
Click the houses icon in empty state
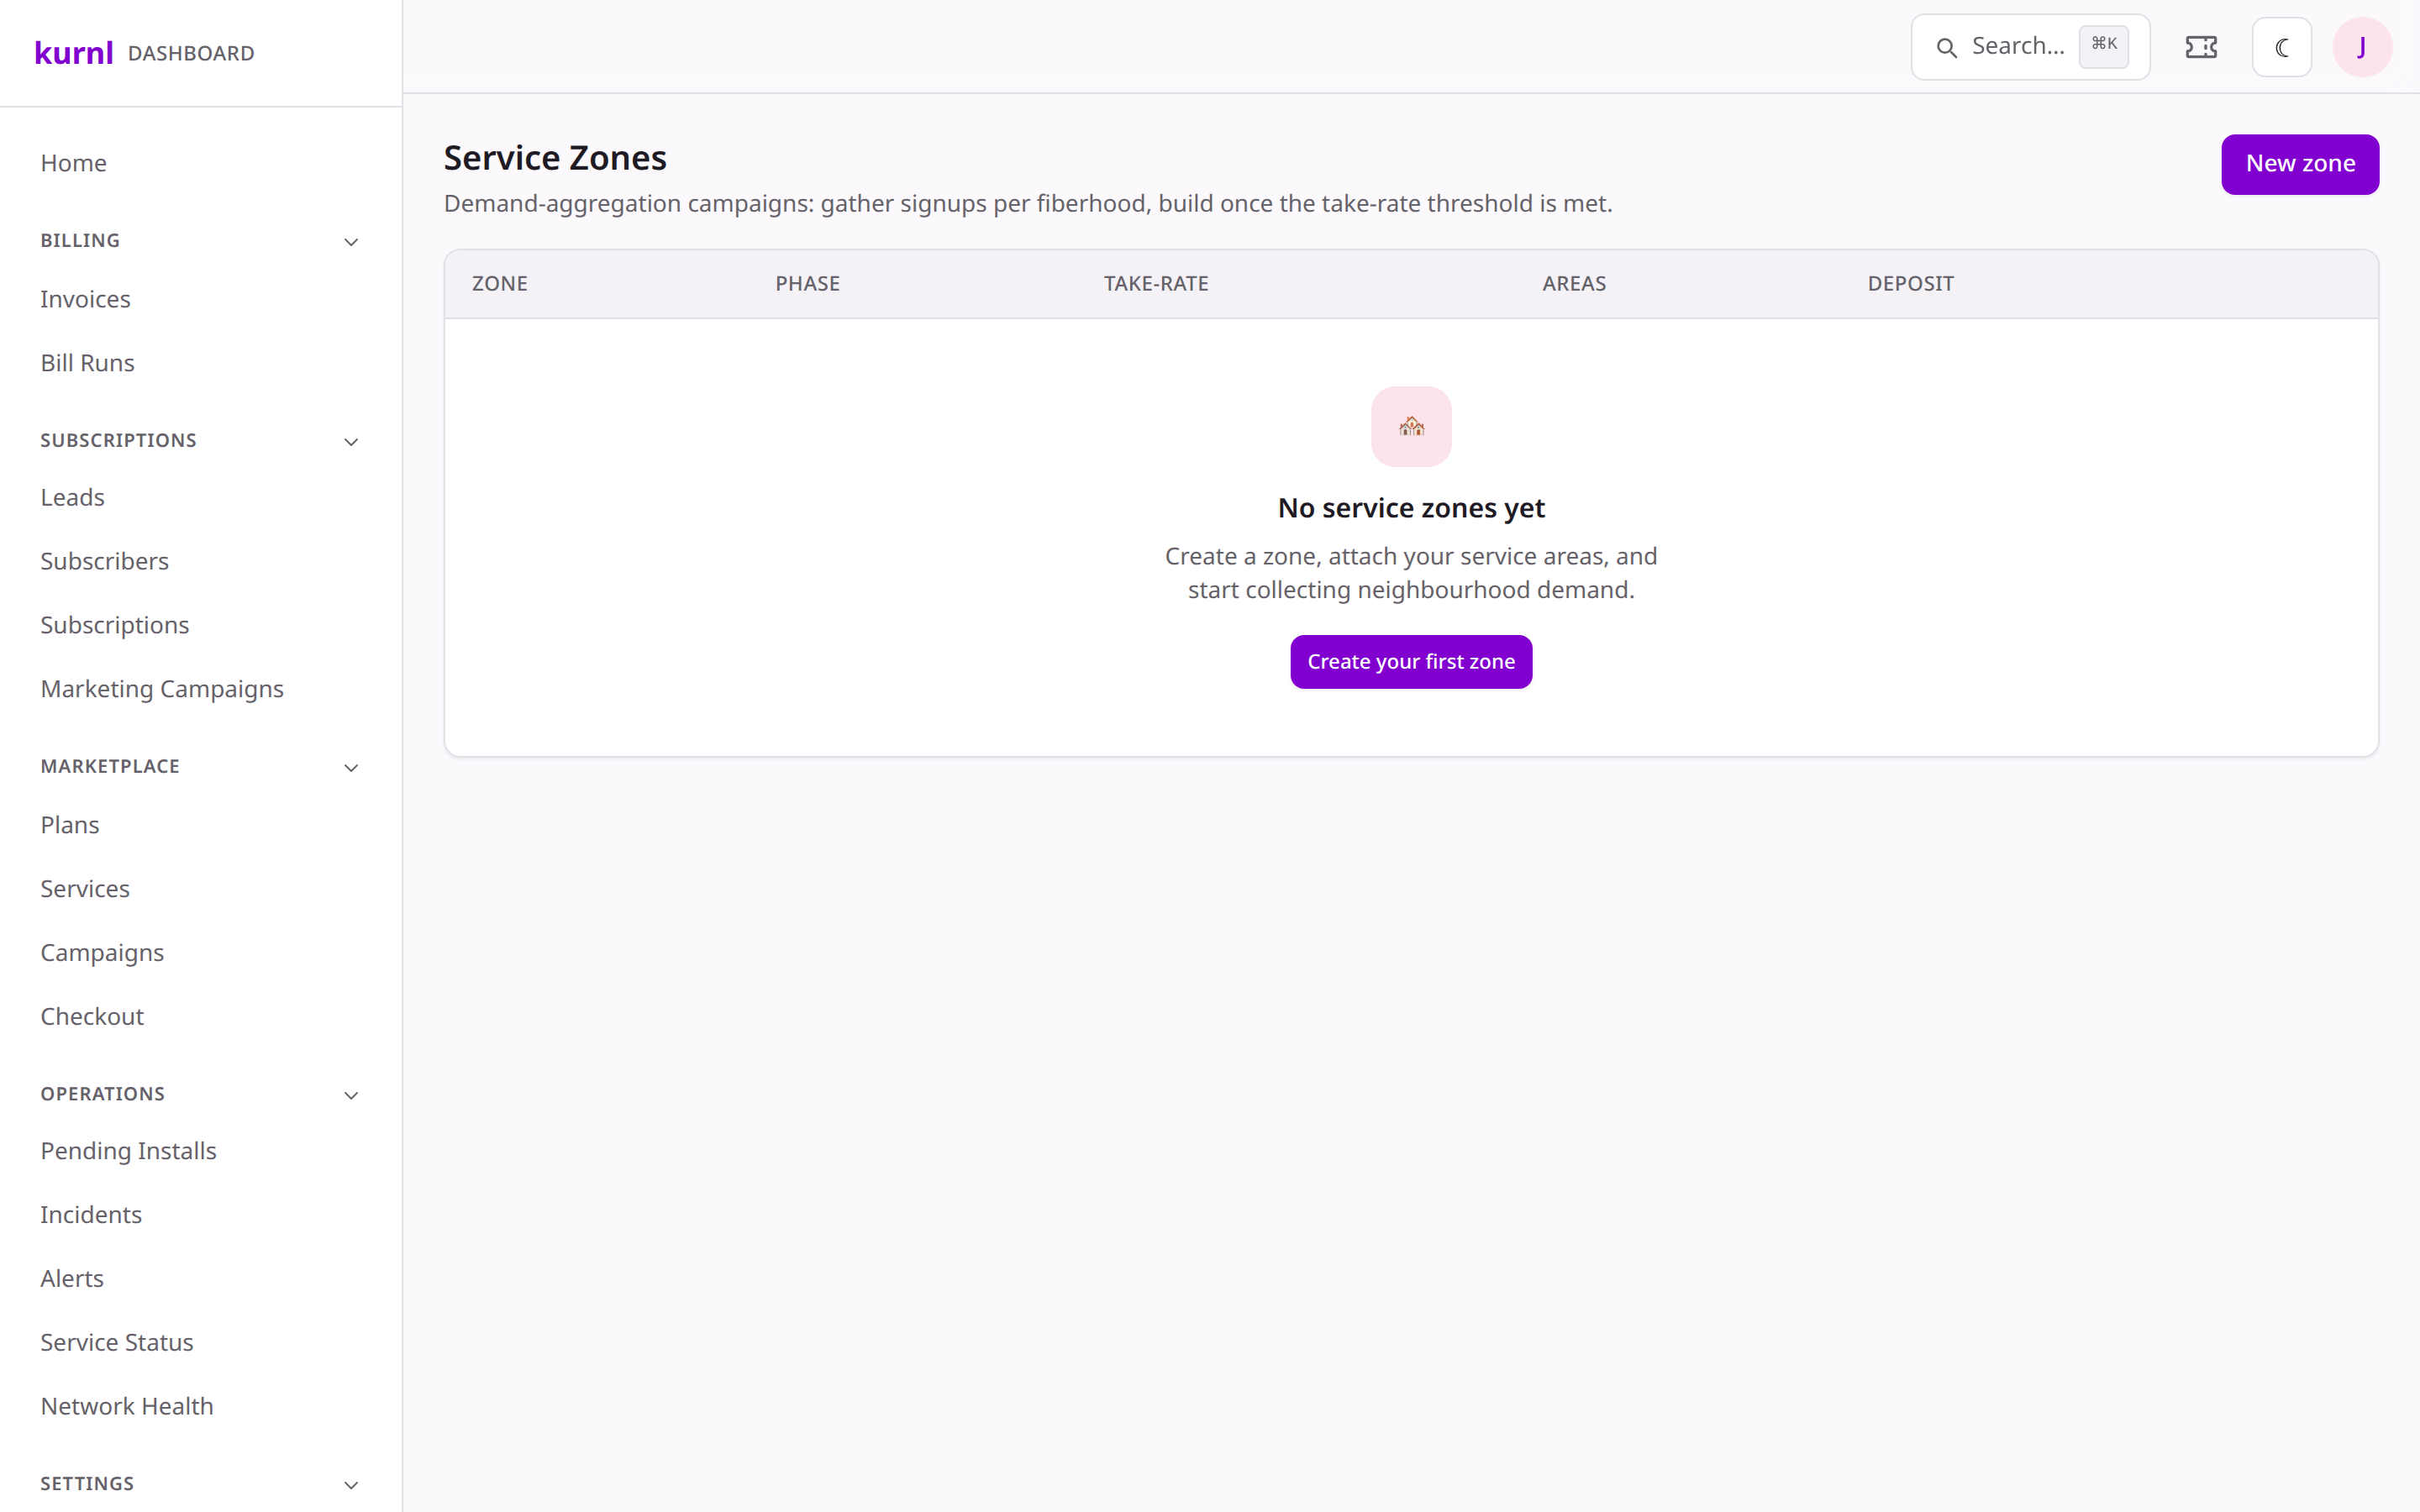(1411, 427)
